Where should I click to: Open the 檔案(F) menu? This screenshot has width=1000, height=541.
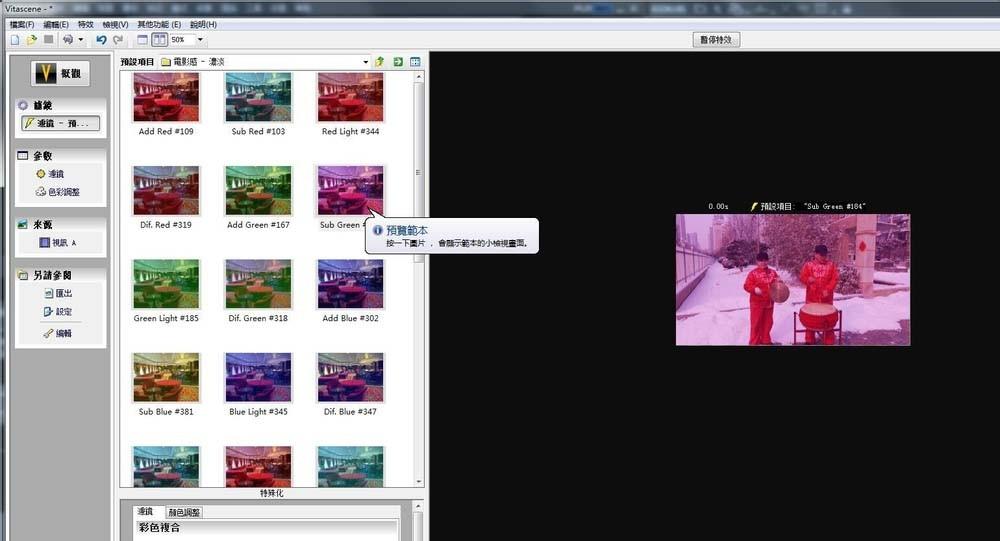click(20, 24)
